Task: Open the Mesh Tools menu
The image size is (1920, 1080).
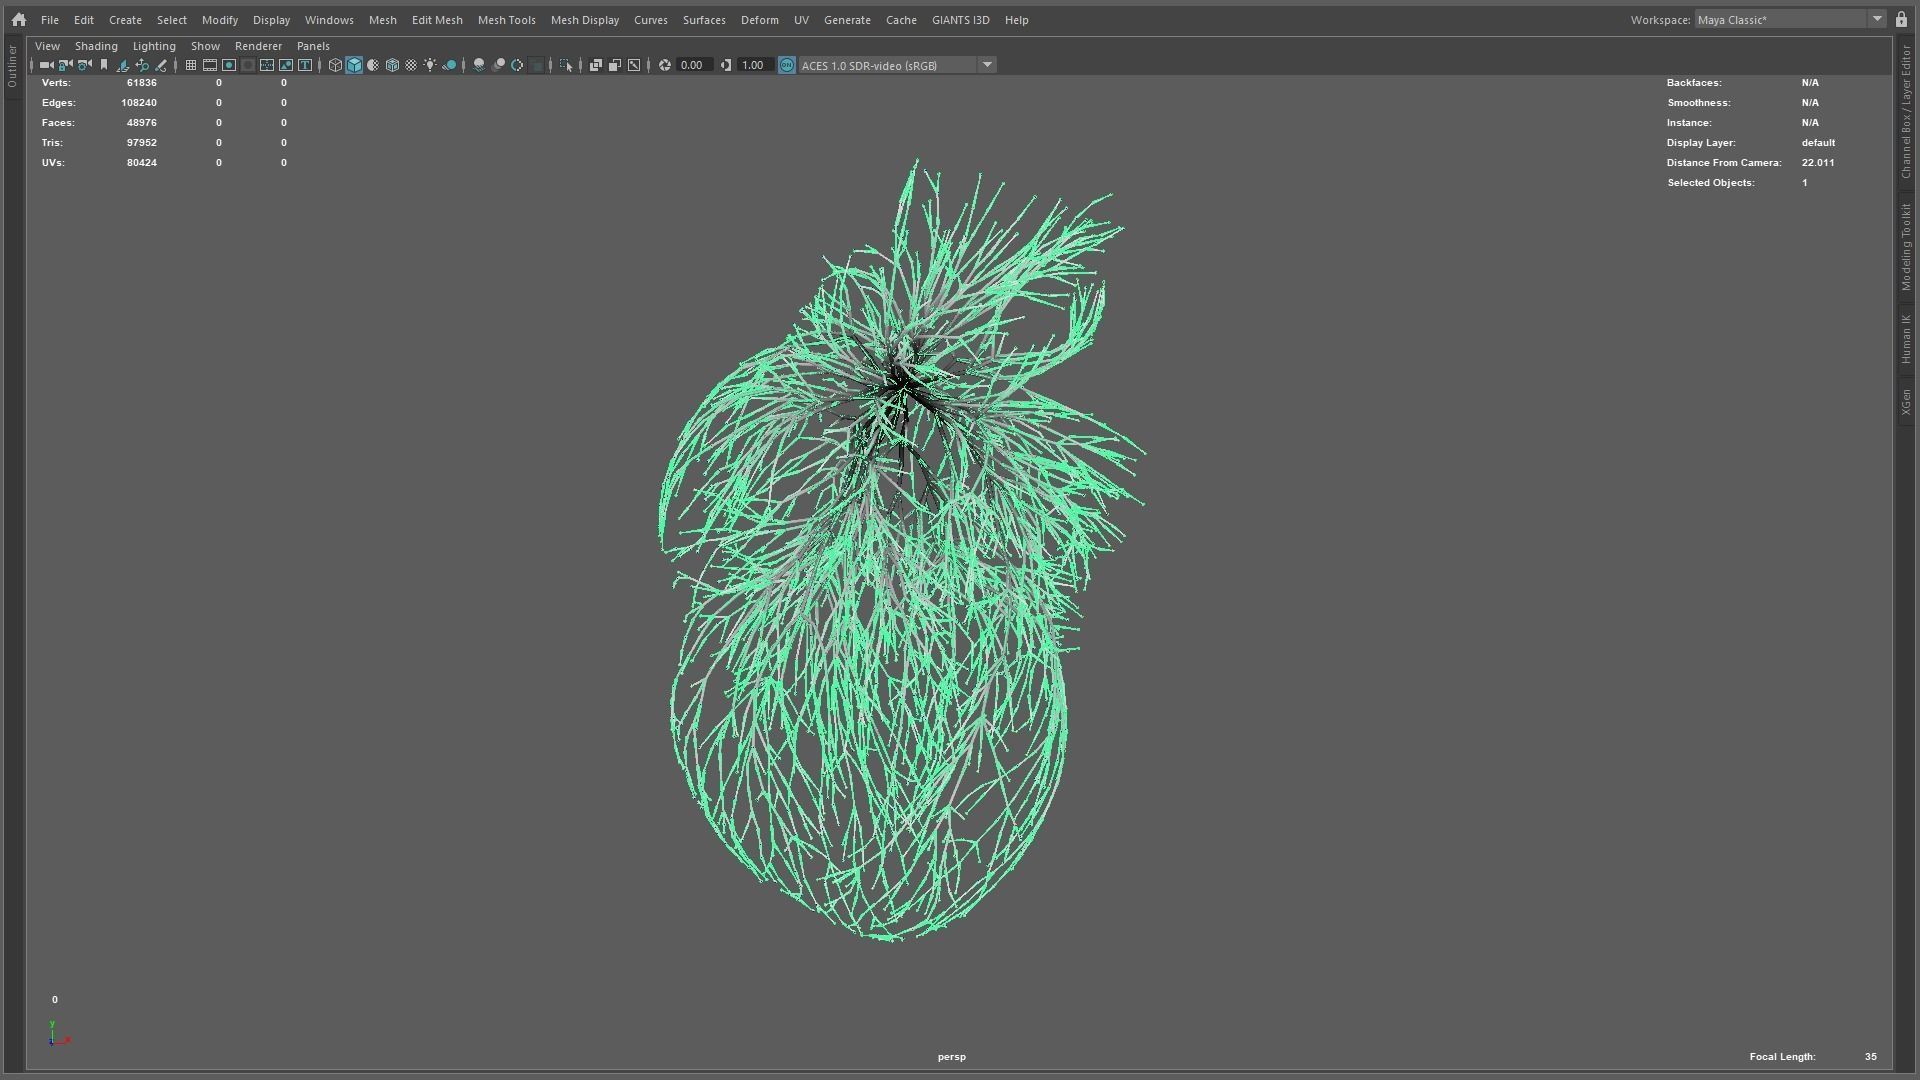Action: tap(506, 20)
